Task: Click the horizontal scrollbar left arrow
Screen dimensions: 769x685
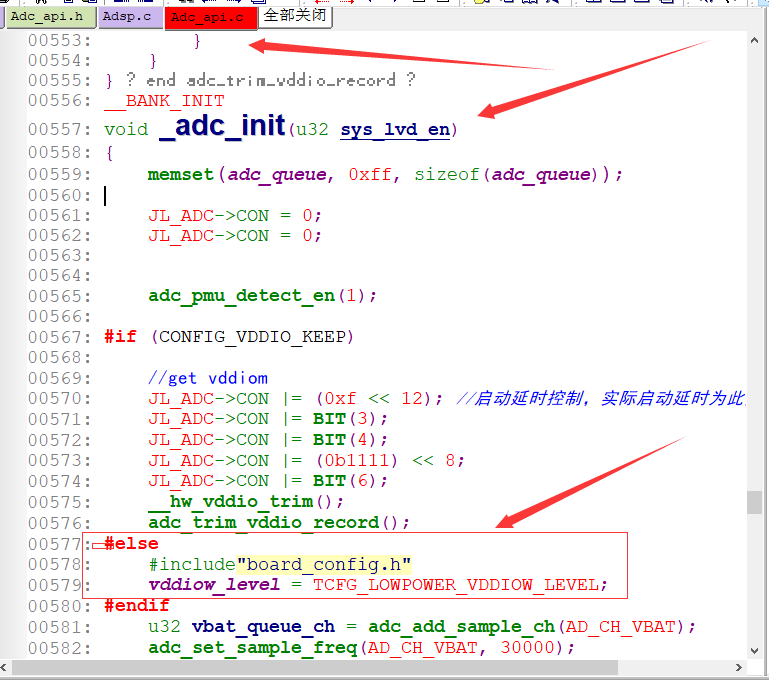Action: 4,667
